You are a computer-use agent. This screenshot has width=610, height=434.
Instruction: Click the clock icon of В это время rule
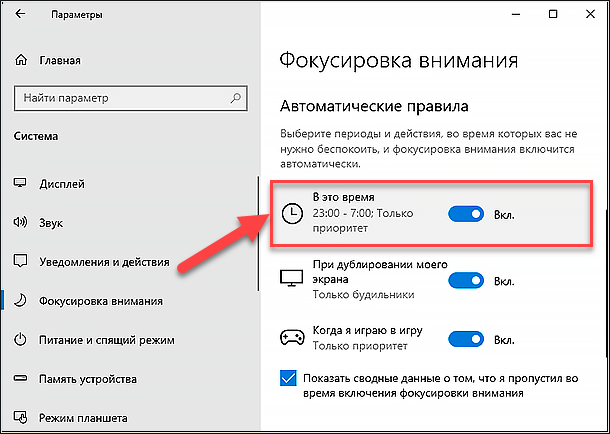pos(292,214)
